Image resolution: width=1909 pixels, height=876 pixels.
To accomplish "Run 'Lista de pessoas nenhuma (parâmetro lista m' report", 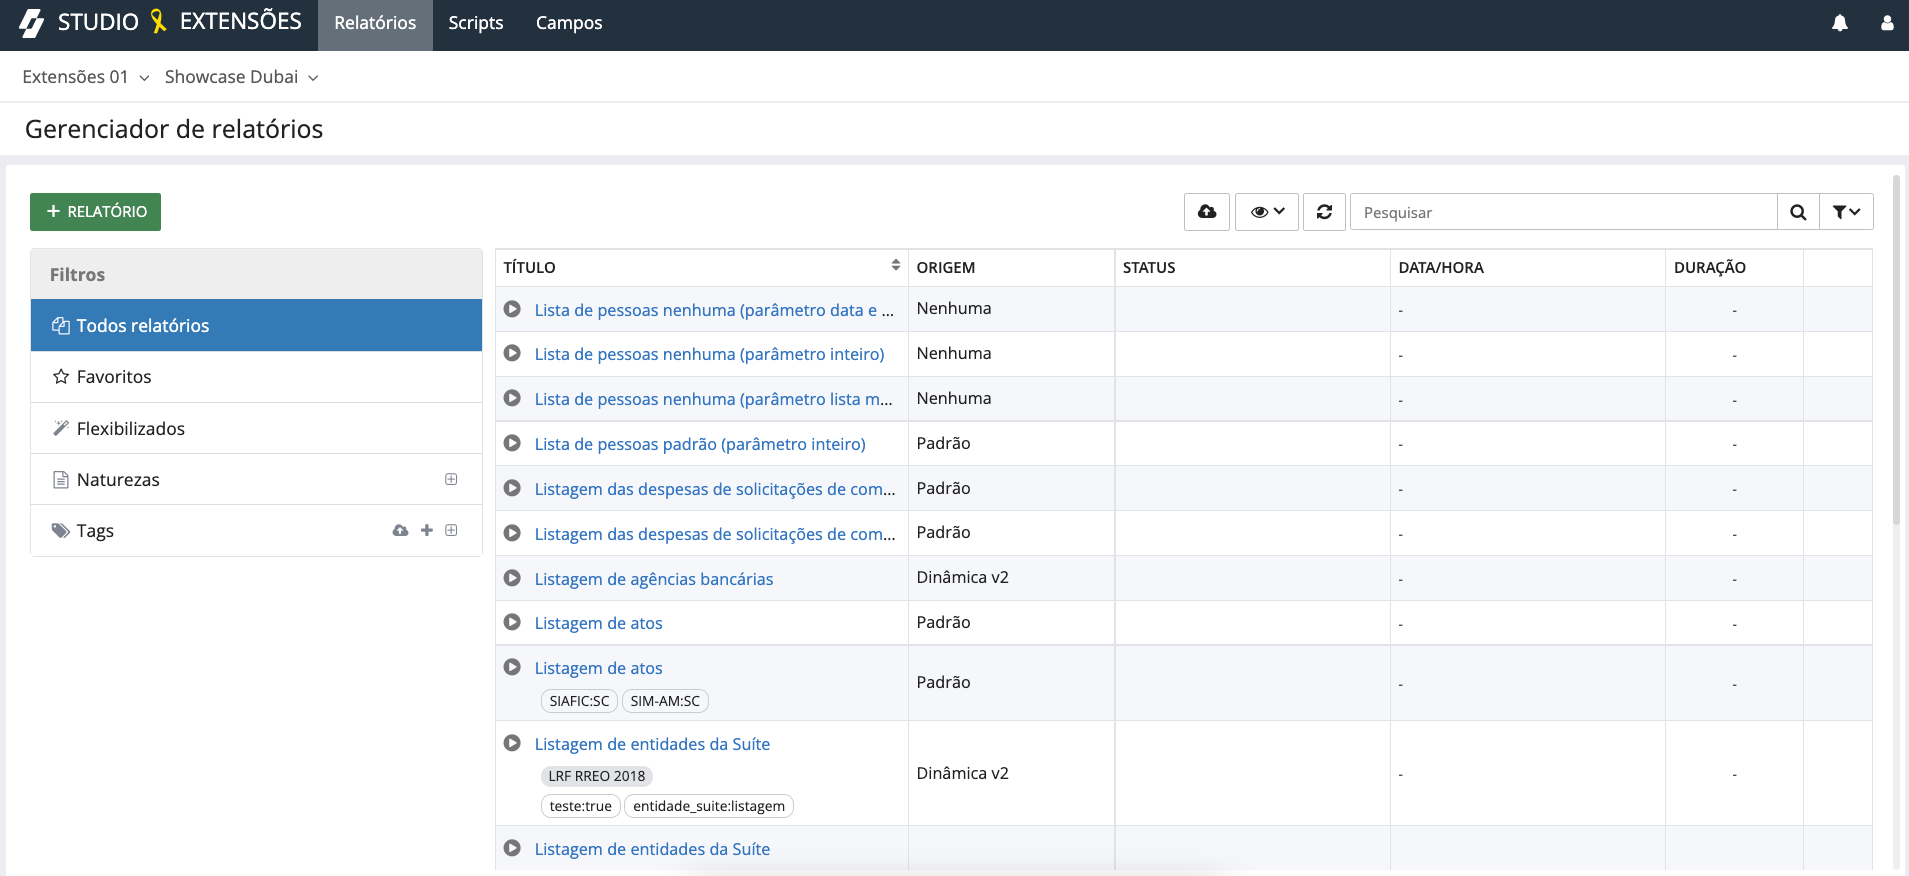I will tap(512, 398).
